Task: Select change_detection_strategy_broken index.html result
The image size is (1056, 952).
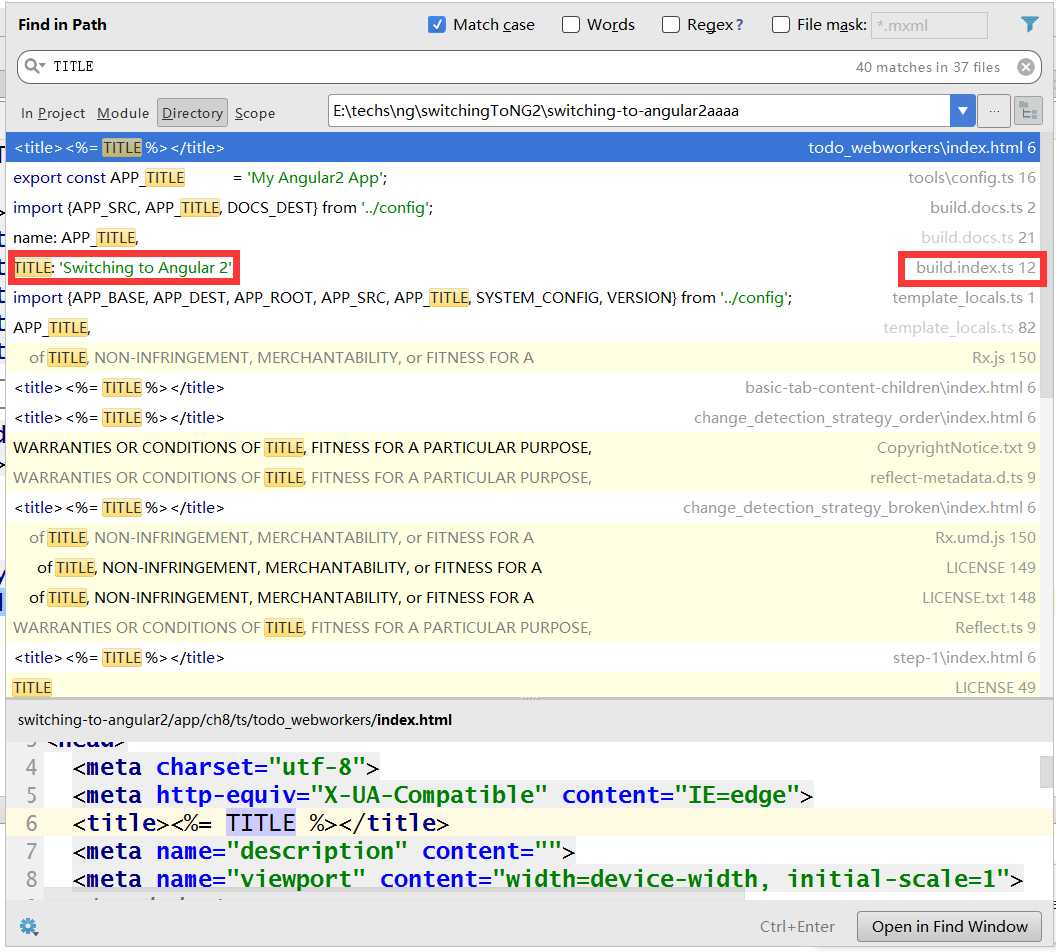Action: 523,507
